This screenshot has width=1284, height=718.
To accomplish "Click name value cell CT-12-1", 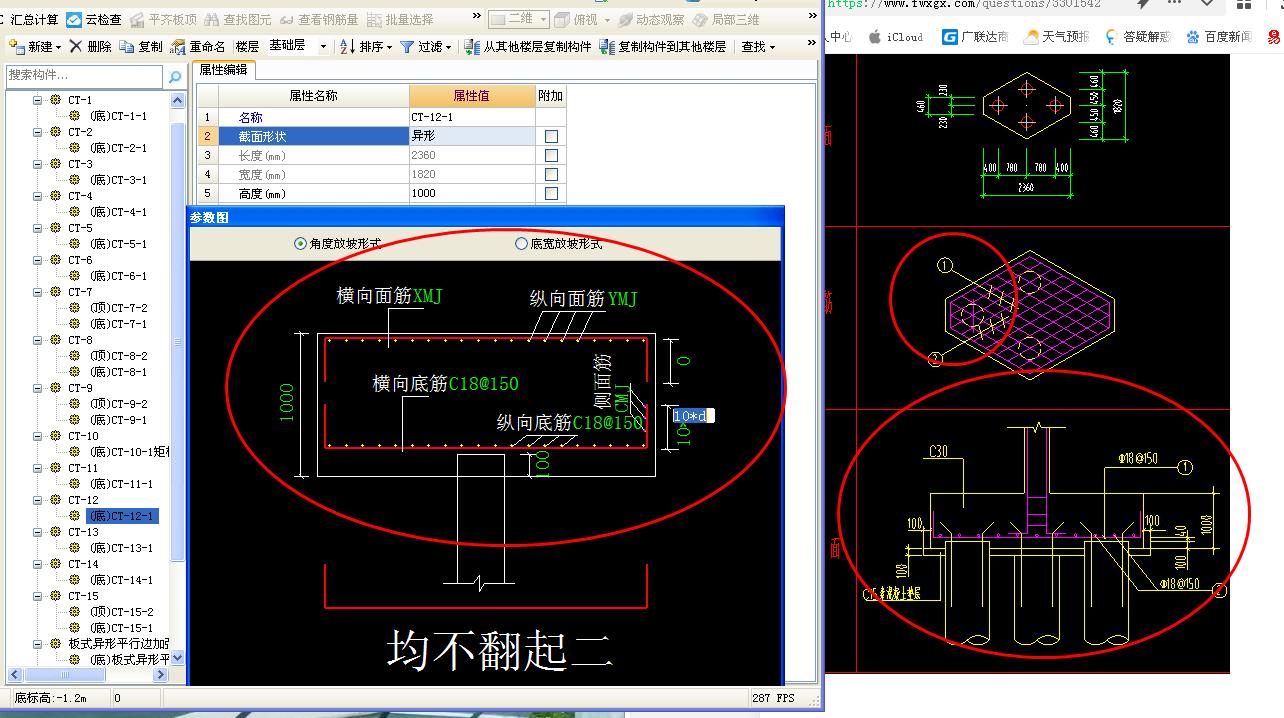I will coord(472,117).
